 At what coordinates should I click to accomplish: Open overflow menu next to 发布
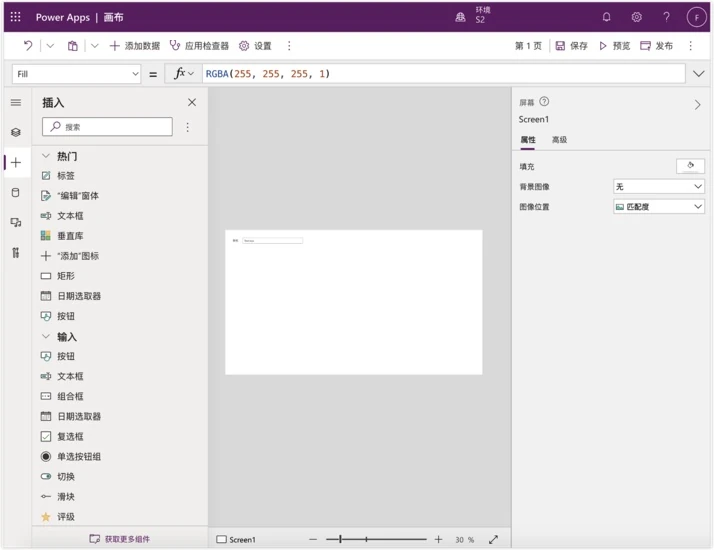click(x=690, y=46)
